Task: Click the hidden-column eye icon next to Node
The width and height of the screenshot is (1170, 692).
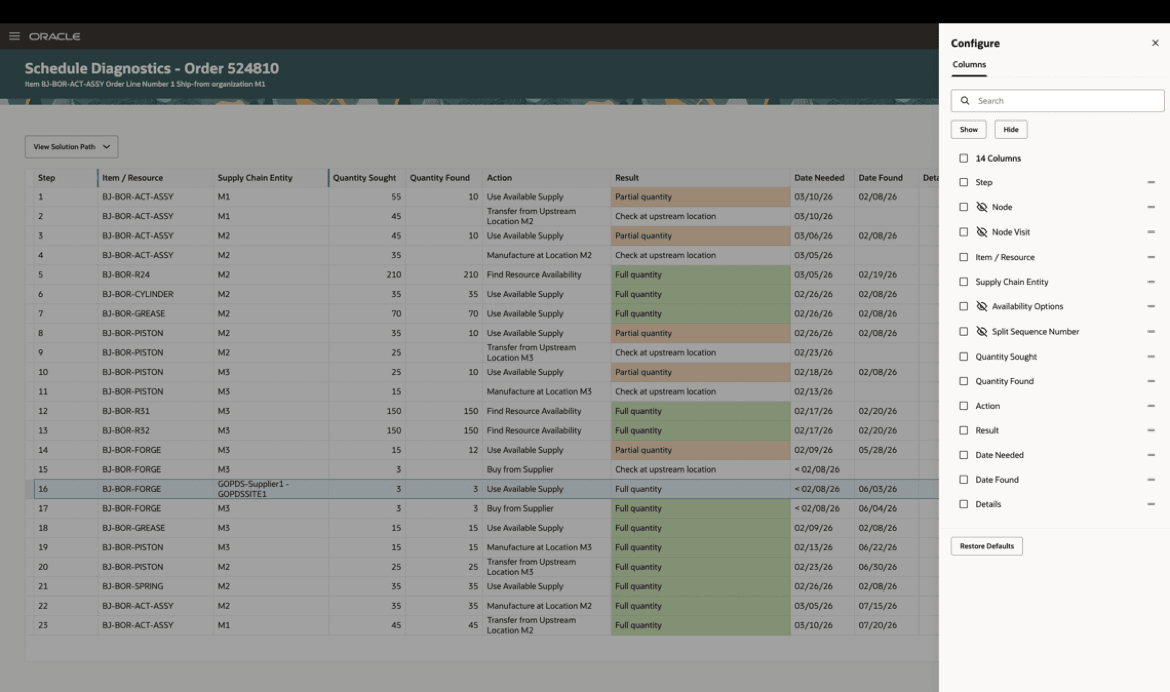Action: pos(980,207)
